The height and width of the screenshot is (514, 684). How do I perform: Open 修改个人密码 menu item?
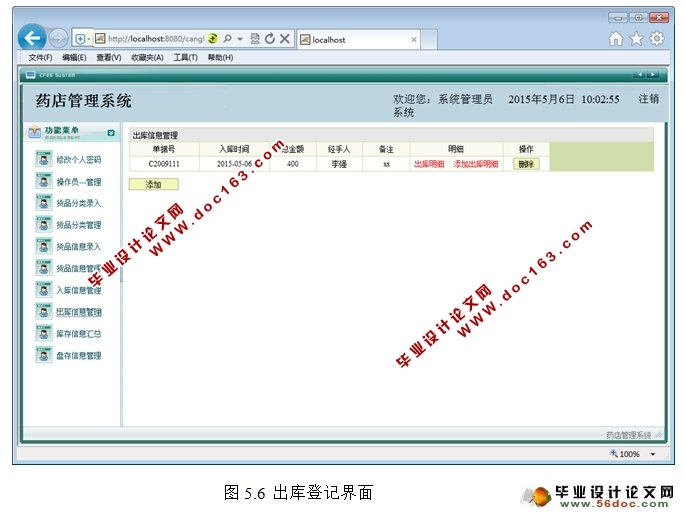click(79, 160)
